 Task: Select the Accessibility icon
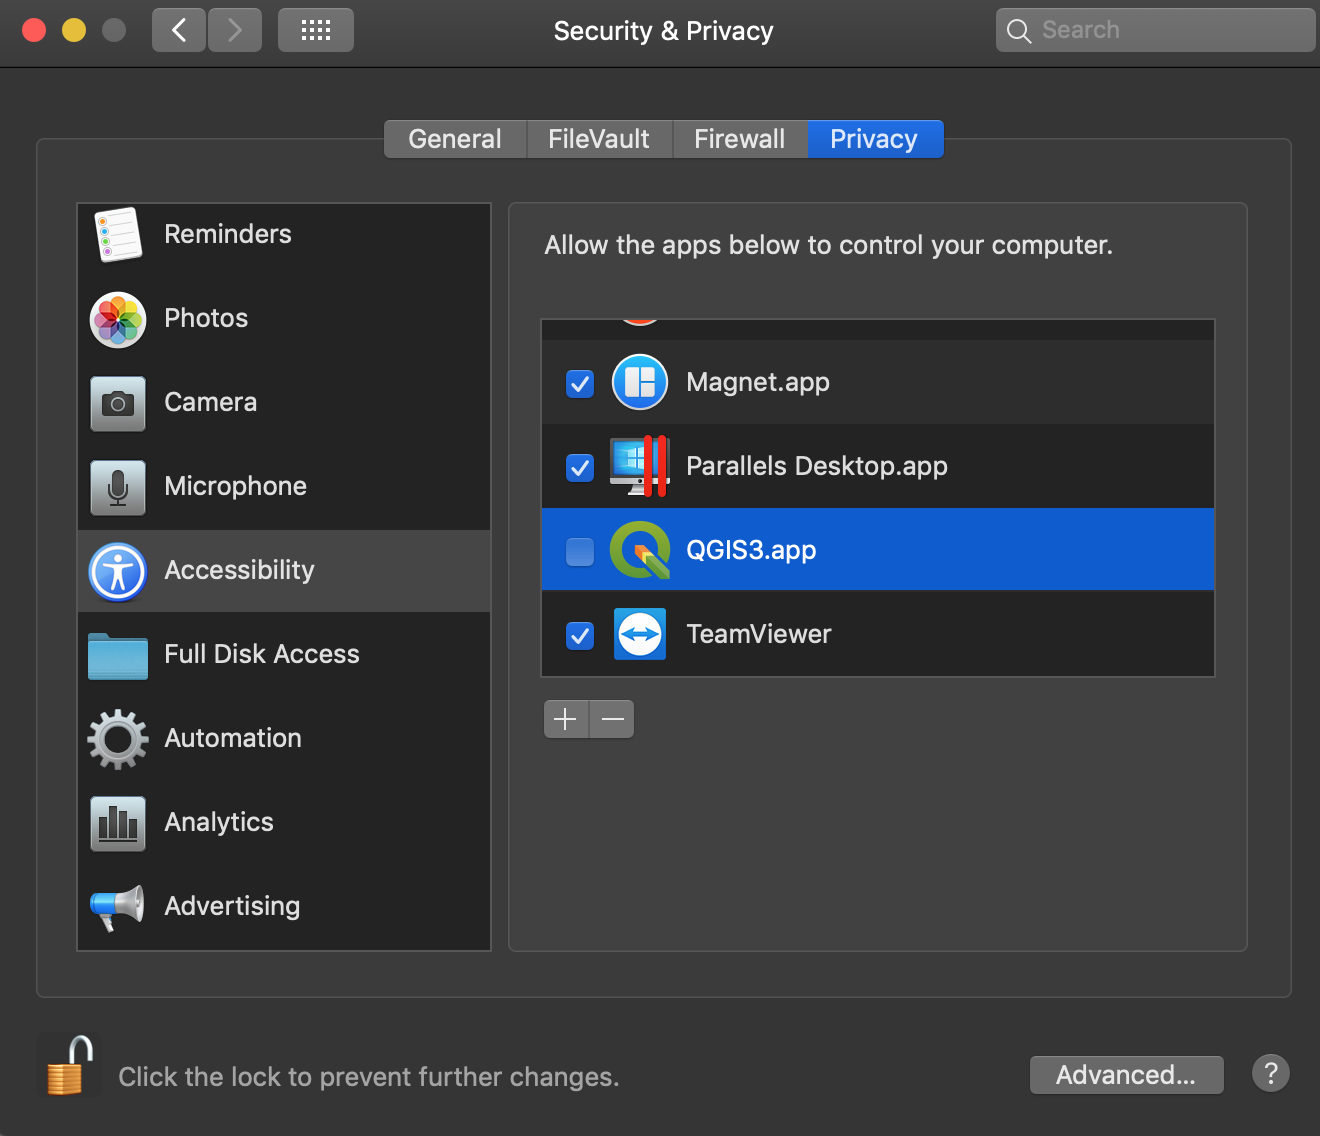coord(117,571)
